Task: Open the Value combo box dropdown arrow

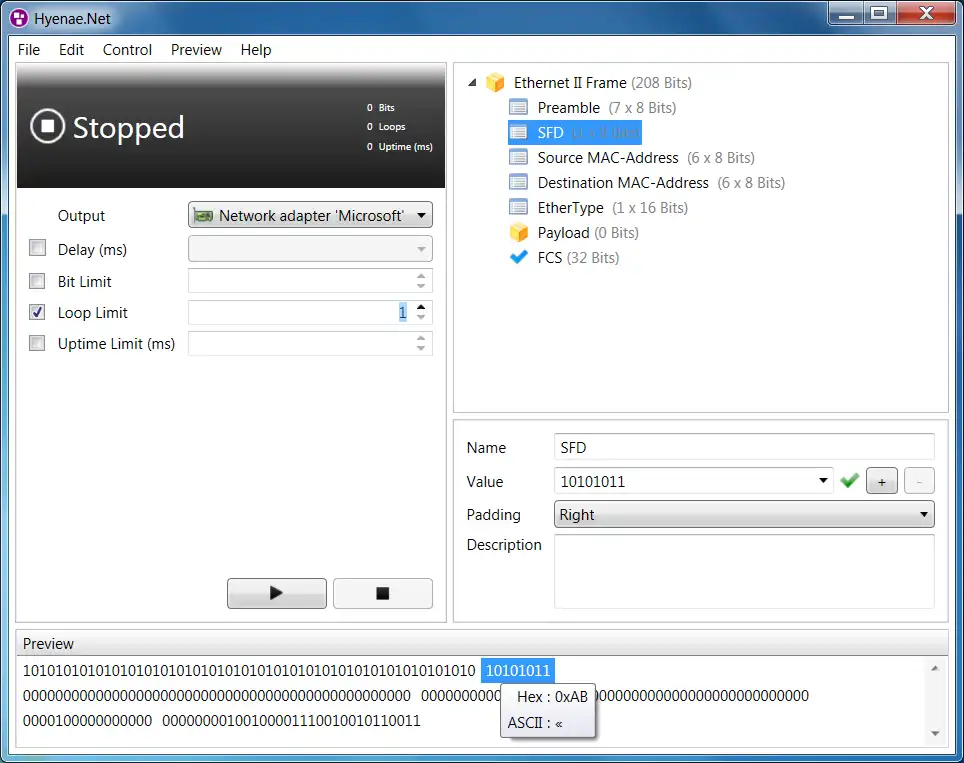Action: coord(823,480)
